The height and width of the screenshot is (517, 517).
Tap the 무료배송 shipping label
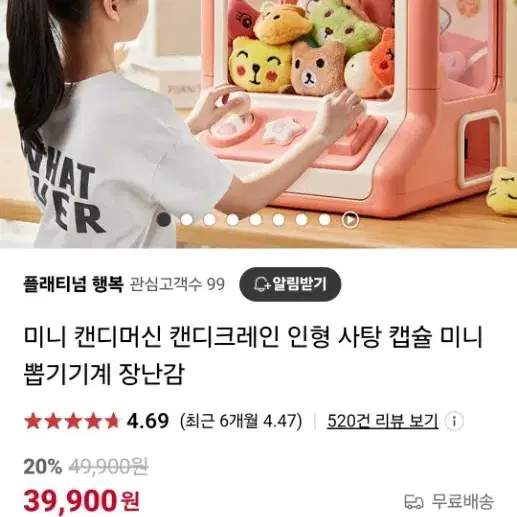tap(463, 501)
